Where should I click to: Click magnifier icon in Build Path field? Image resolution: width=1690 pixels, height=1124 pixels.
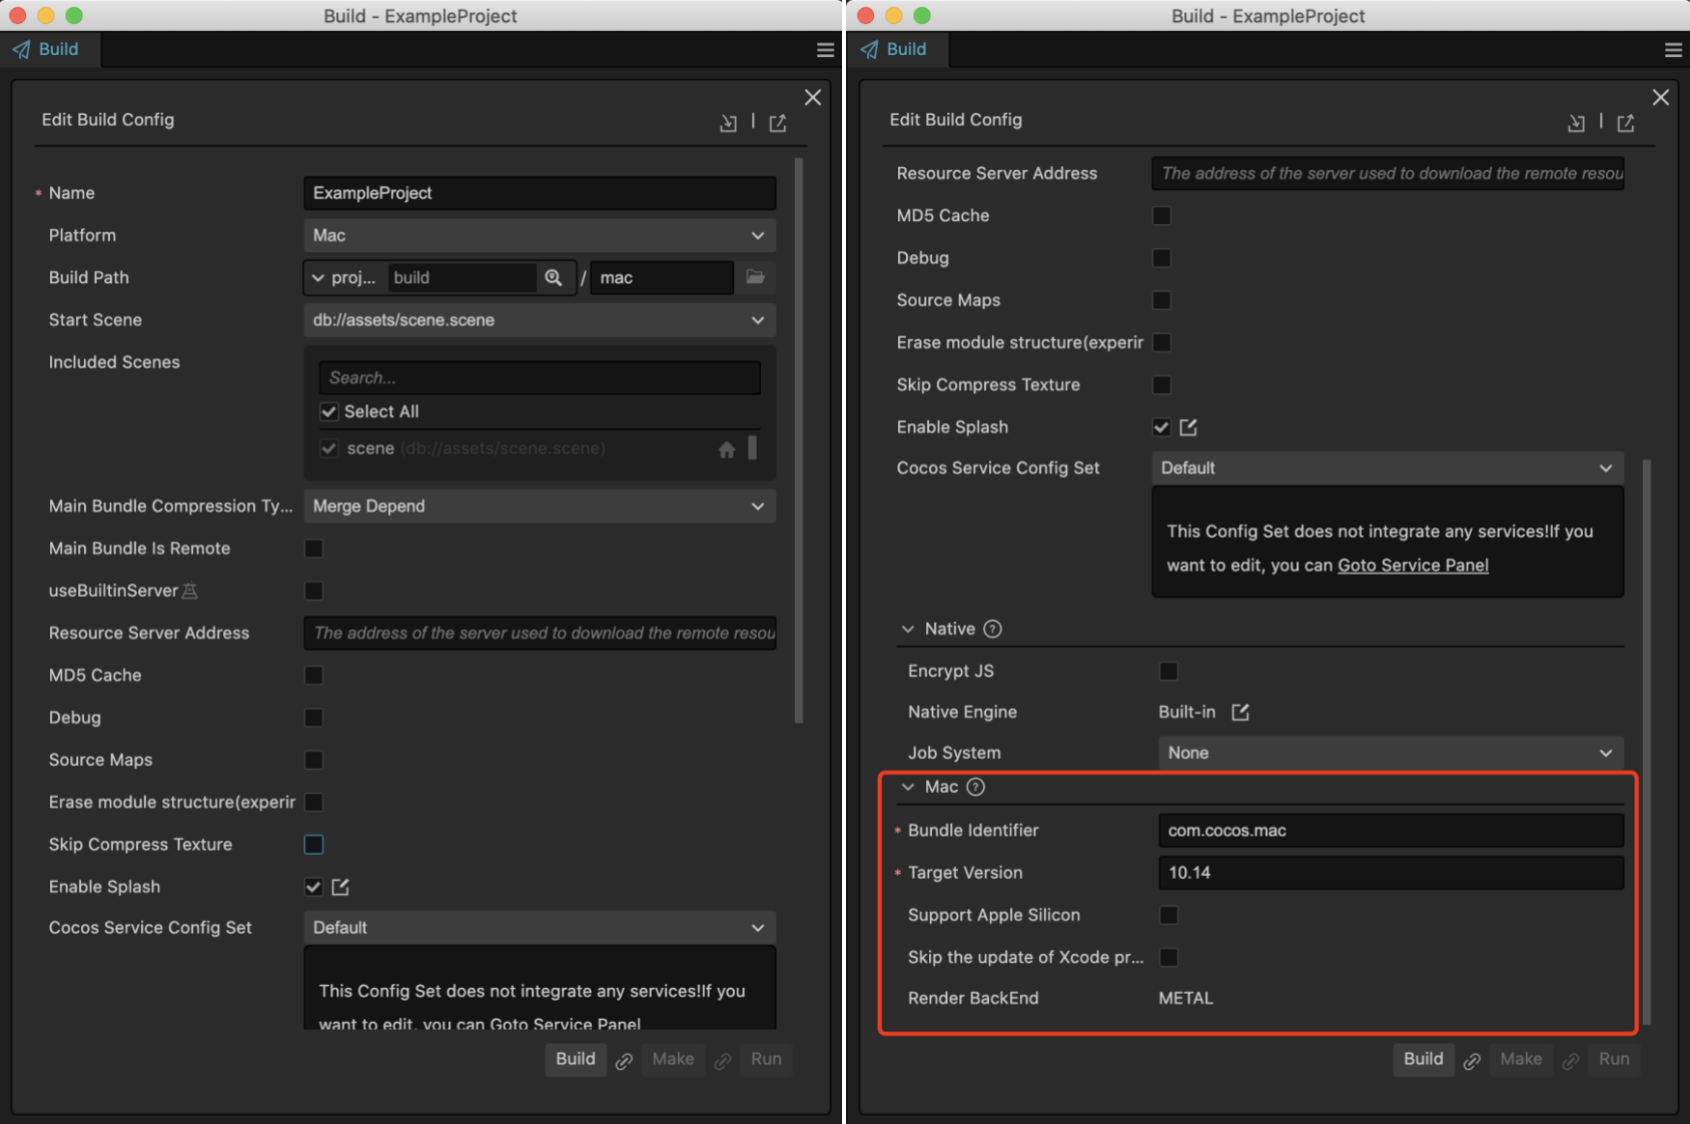point(553,277)
